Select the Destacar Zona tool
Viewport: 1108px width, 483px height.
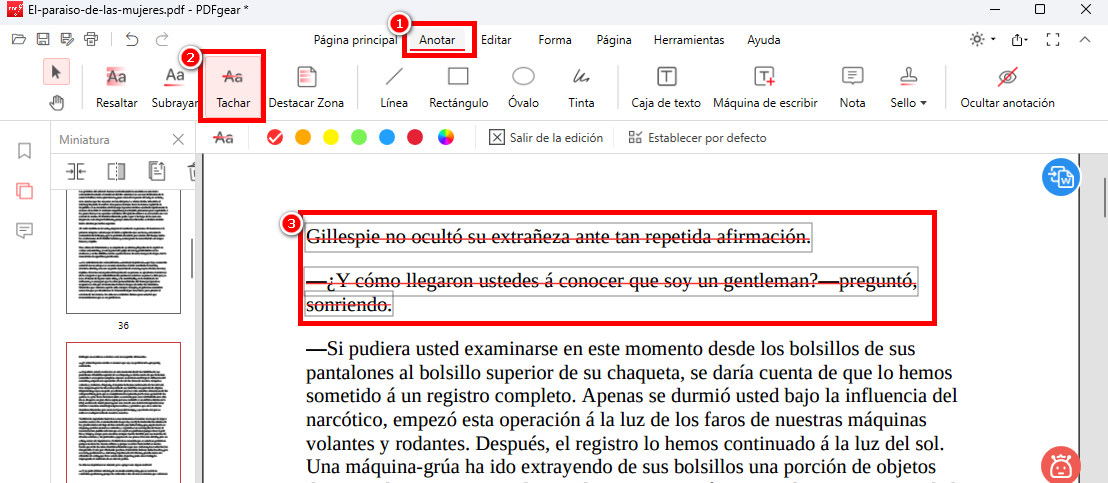[306, 87]
